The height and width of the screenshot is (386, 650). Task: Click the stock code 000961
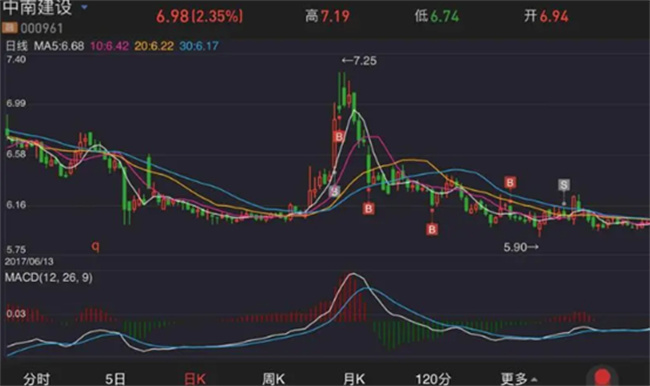[42, 29]
